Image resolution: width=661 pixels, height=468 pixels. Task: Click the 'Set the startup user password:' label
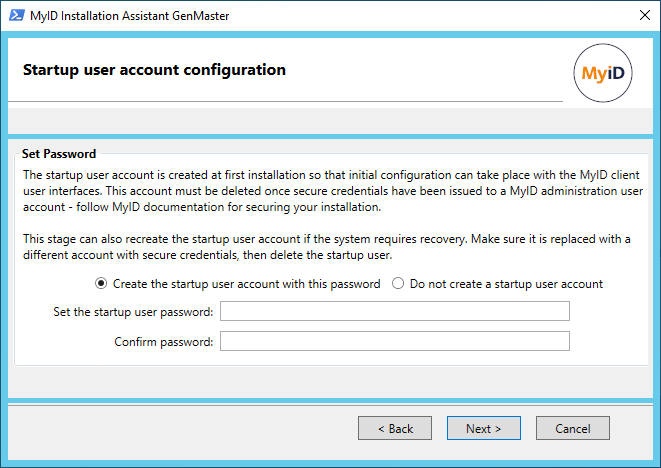133,312
